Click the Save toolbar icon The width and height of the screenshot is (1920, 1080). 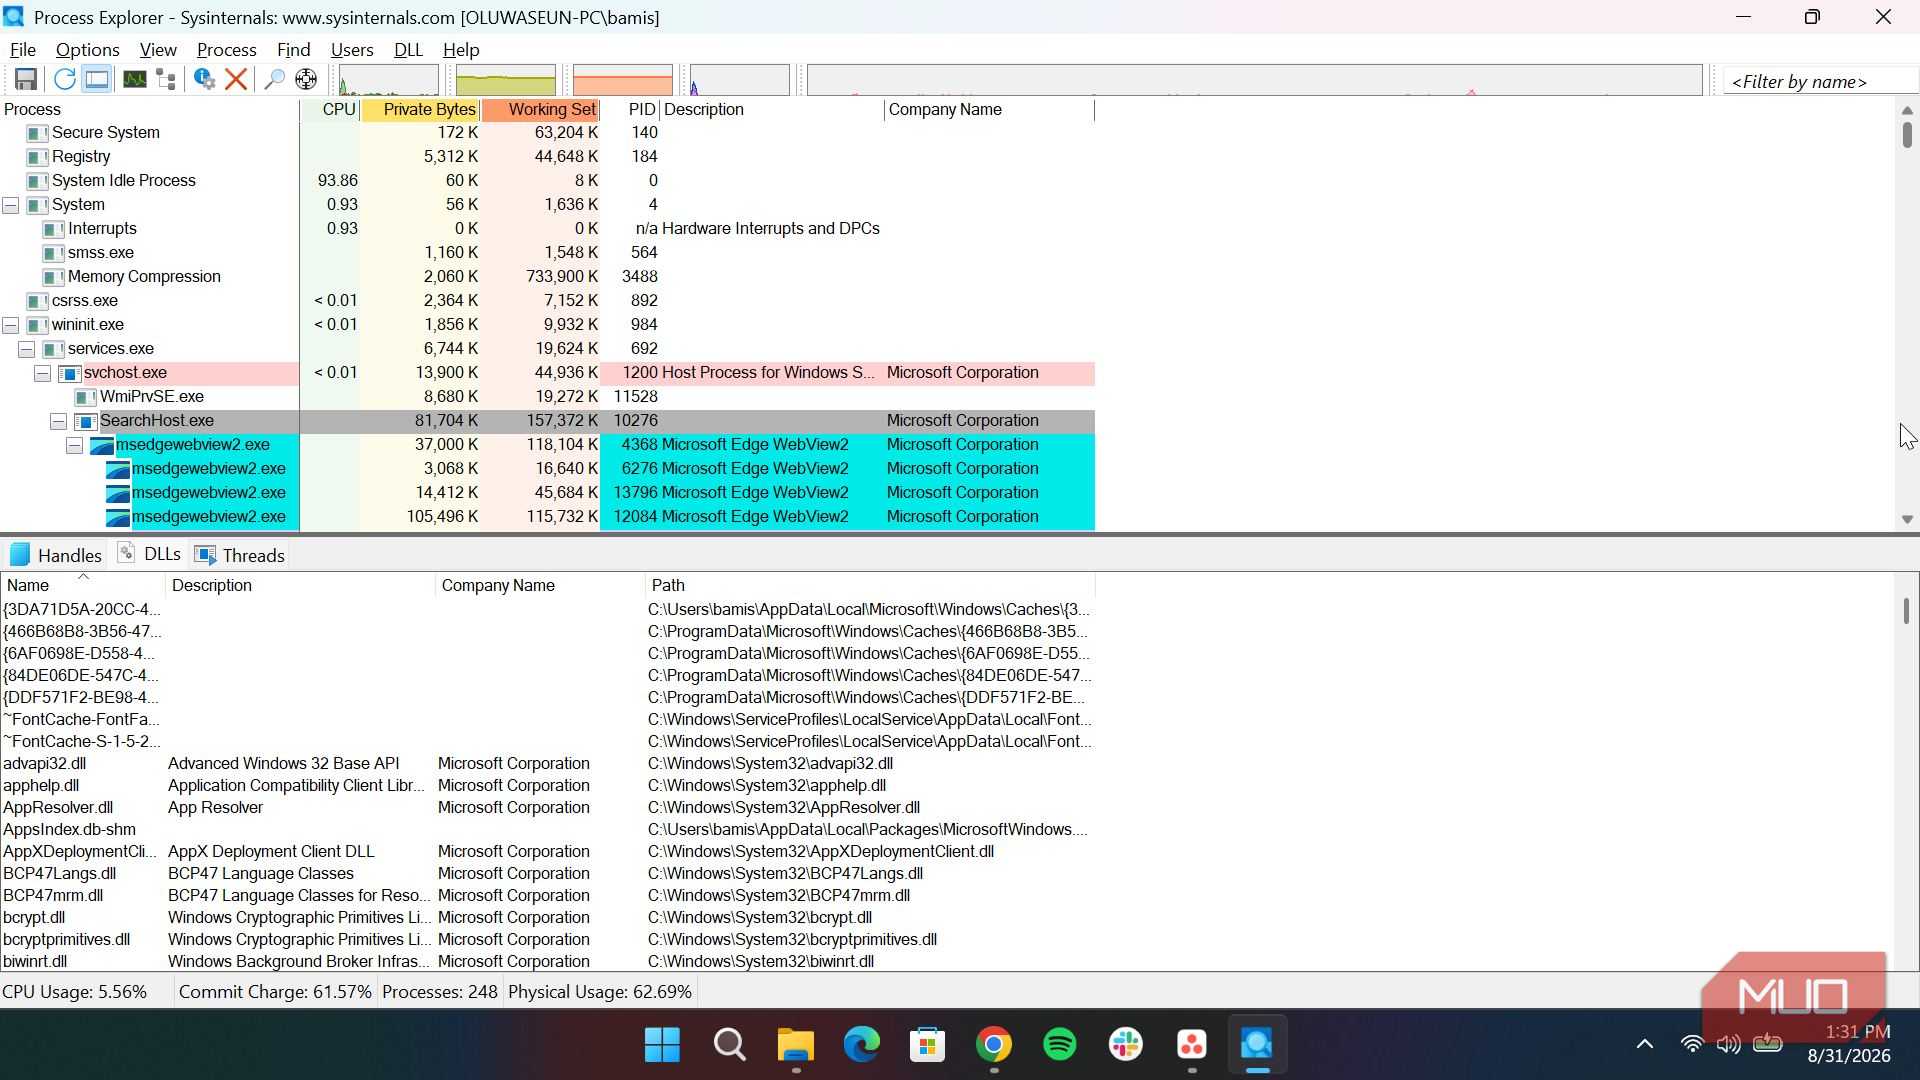pyautogui.click(x=26, y=80)
